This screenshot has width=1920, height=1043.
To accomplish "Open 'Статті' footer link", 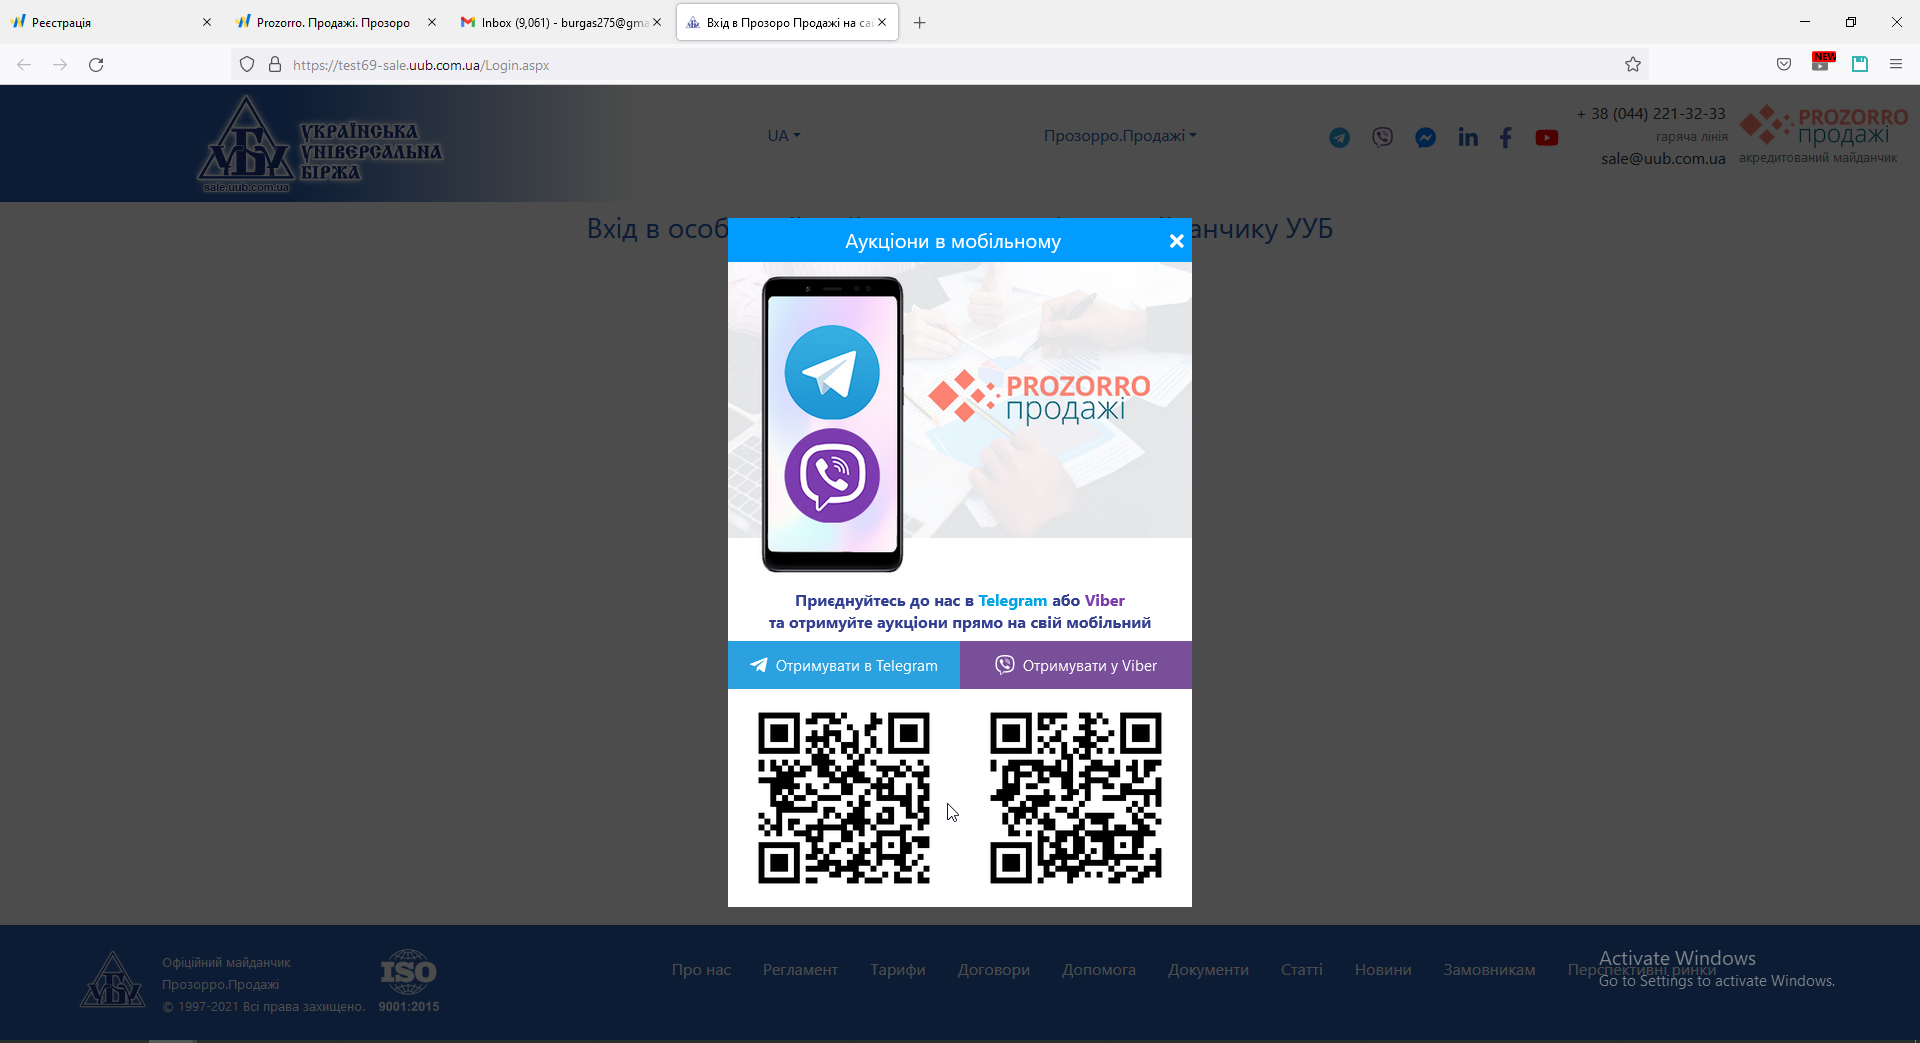I will point(1302,970).
